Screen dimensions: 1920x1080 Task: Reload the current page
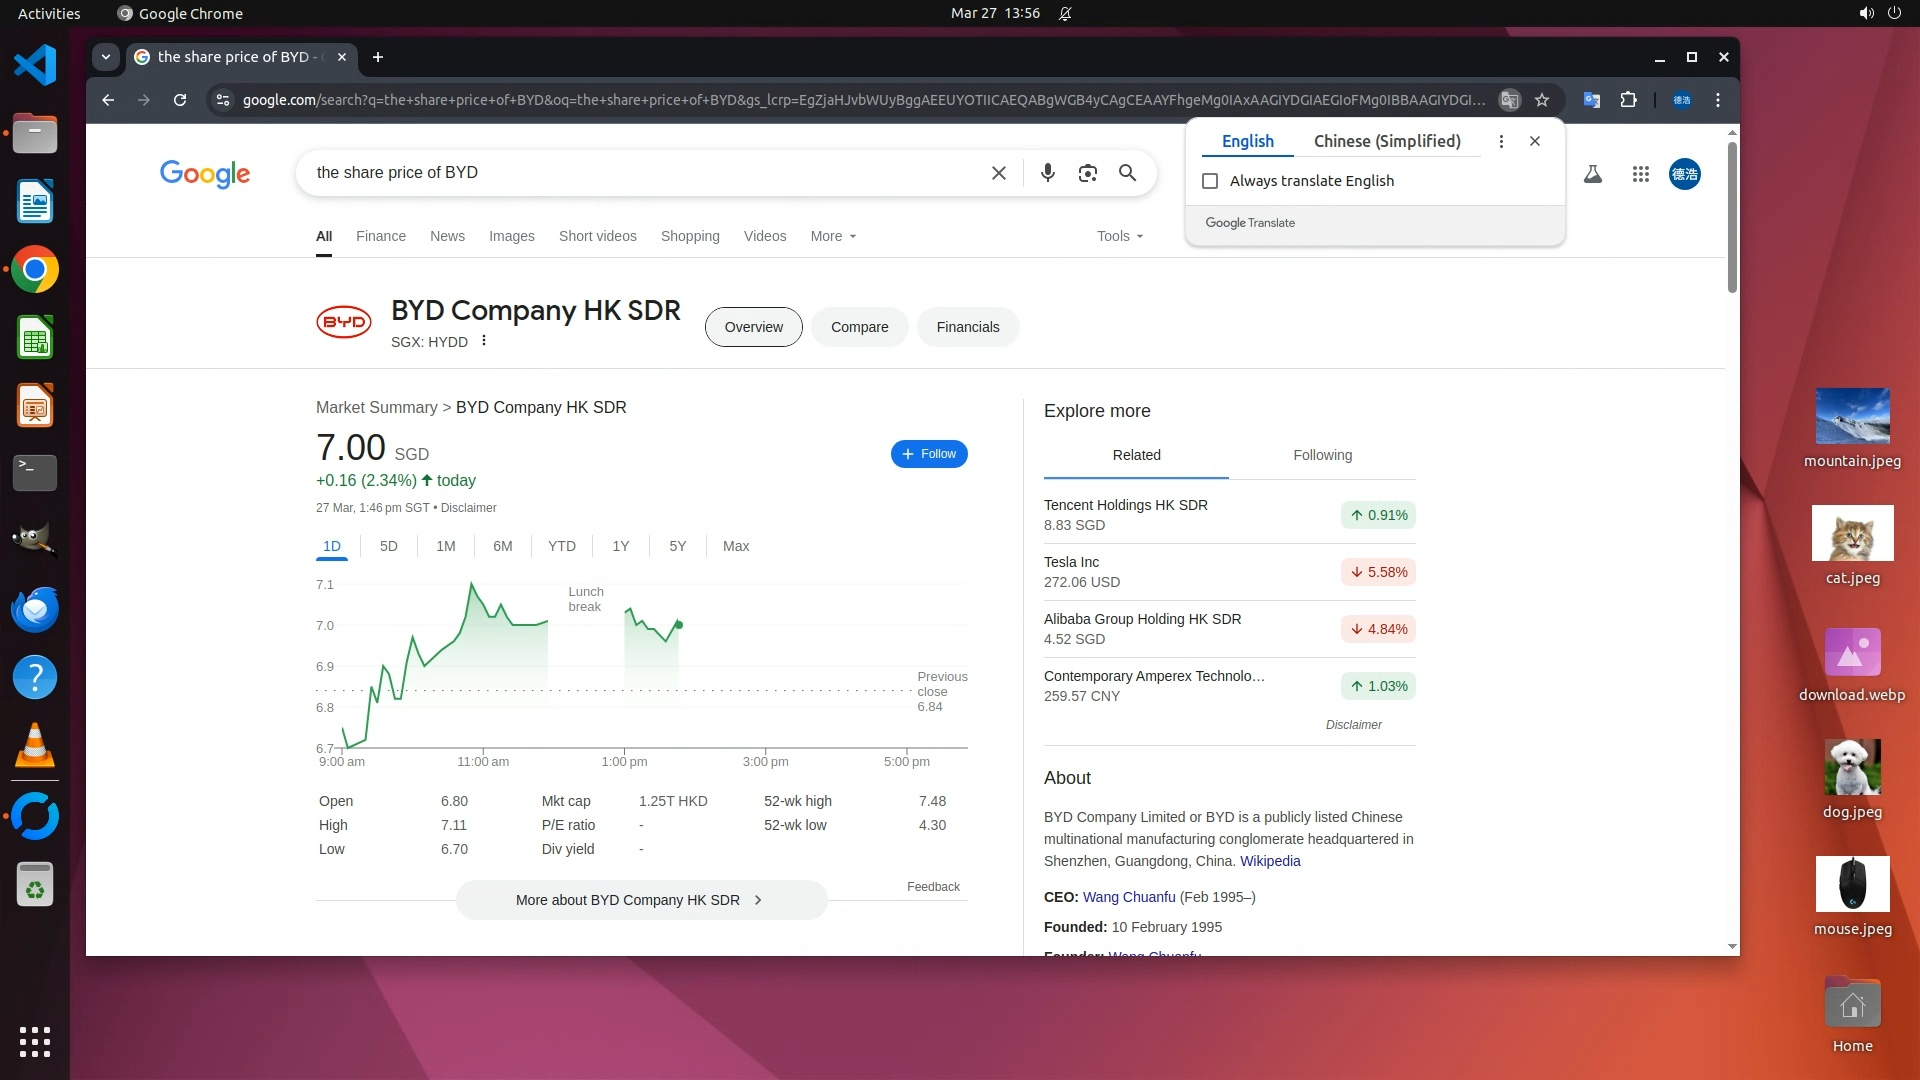pos(180,100)
